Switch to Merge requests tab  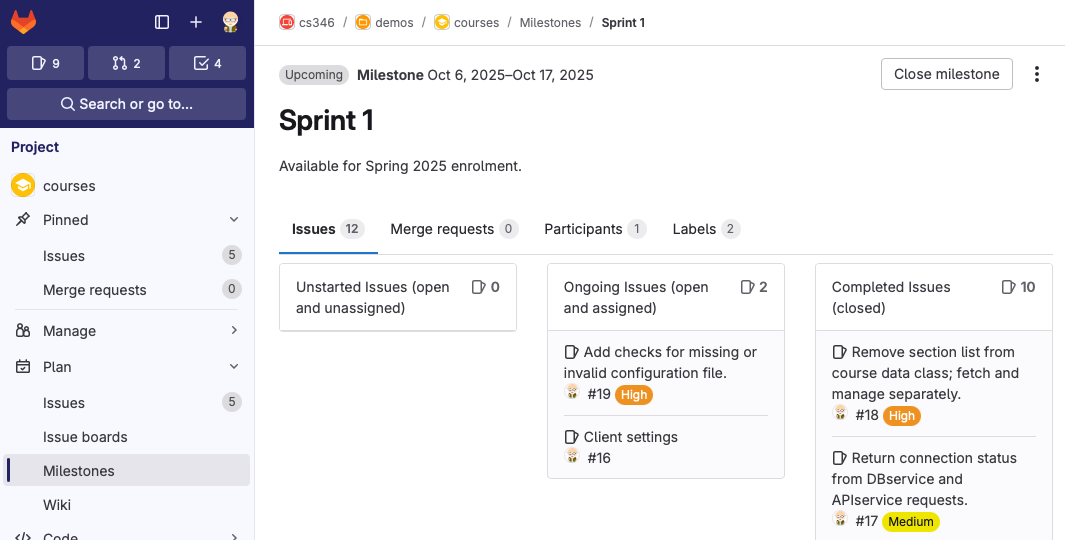pyautogui.click(x=453, y=229)
